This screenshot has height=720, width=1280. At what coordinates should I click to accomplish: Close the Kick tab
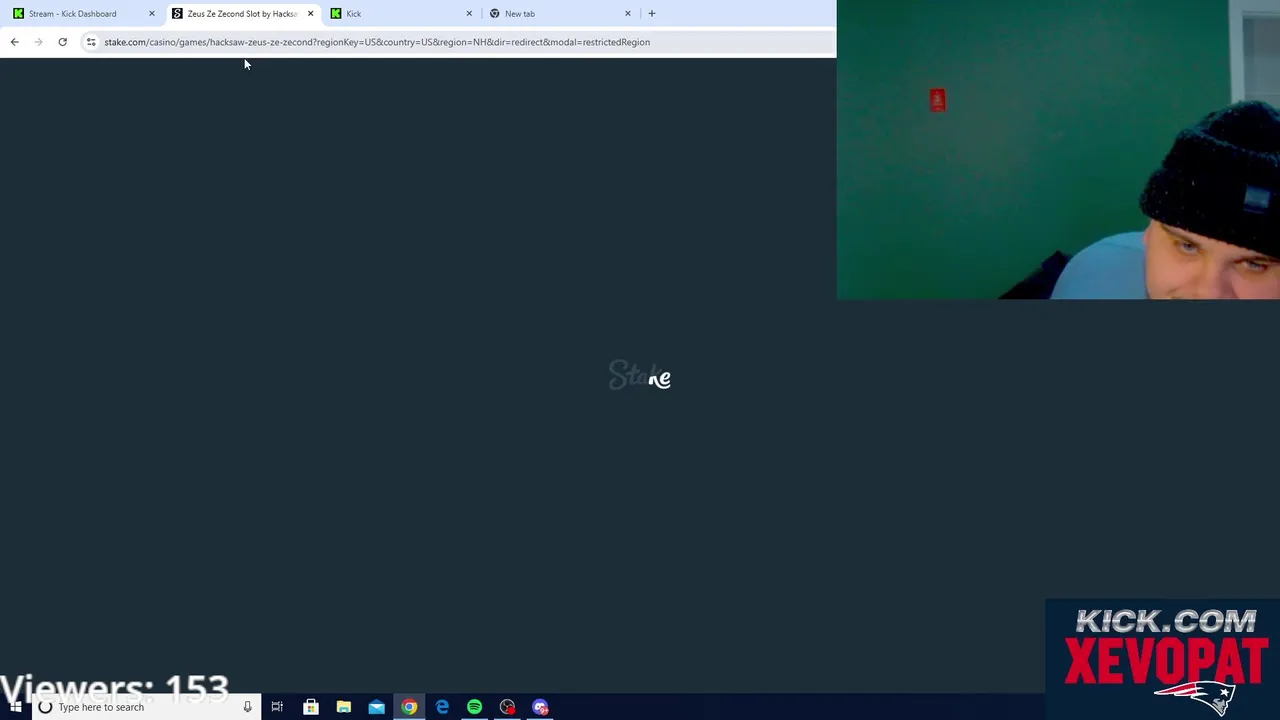pyautogui.click(x=469, y=14)
